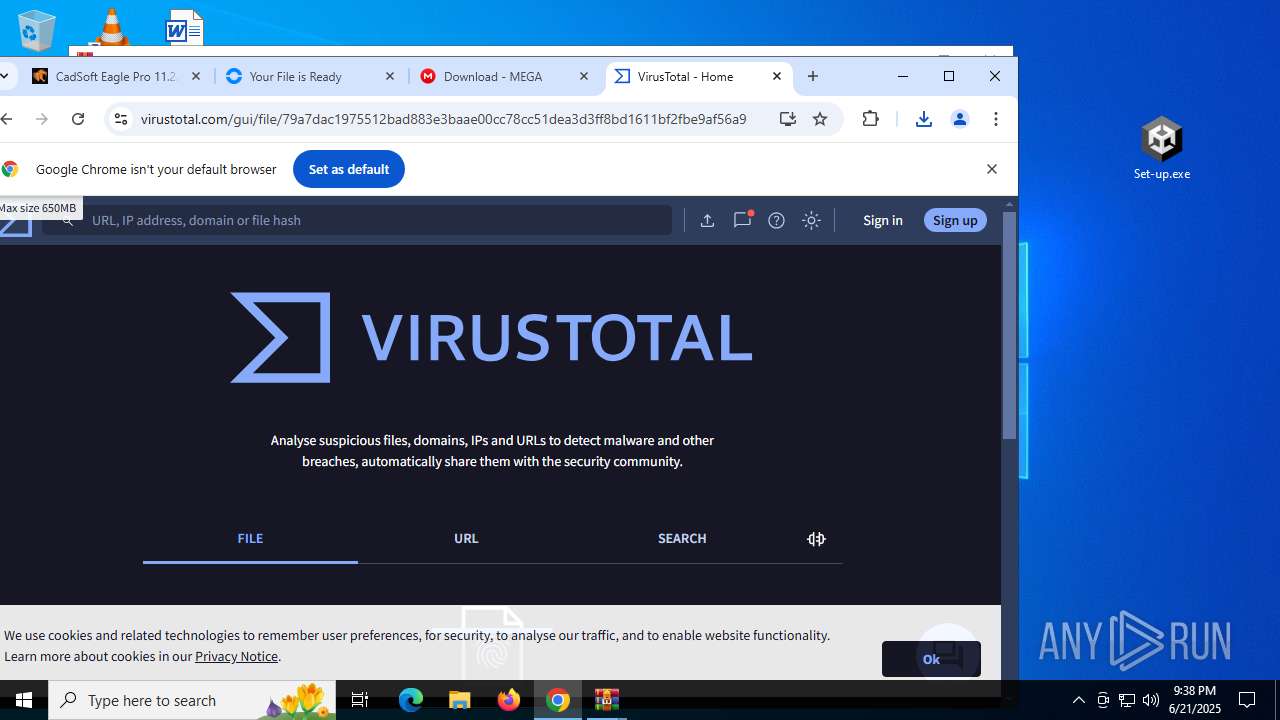The height and width of the screenshot is (720, 1280).
Task: Close the CadSoft Eagle Pro tab
Action: (196, 76)
